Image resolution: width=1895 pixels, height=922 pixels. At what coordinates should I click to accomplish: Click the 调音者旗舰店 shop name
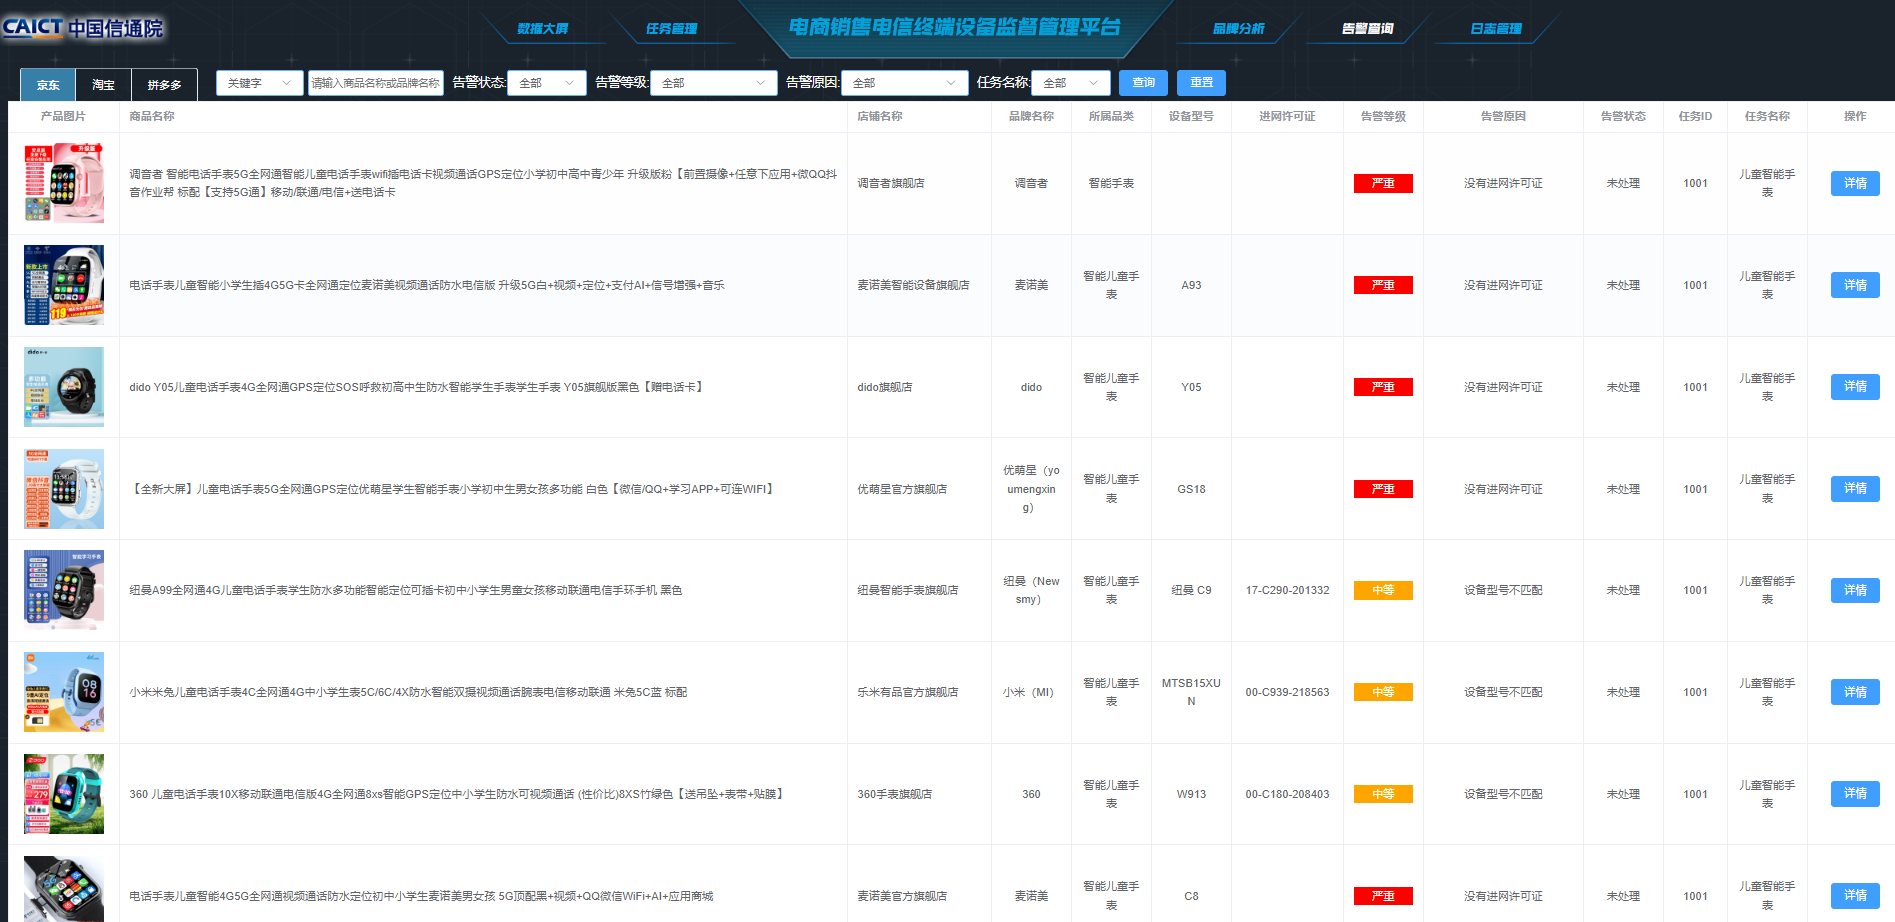(891, 183)
